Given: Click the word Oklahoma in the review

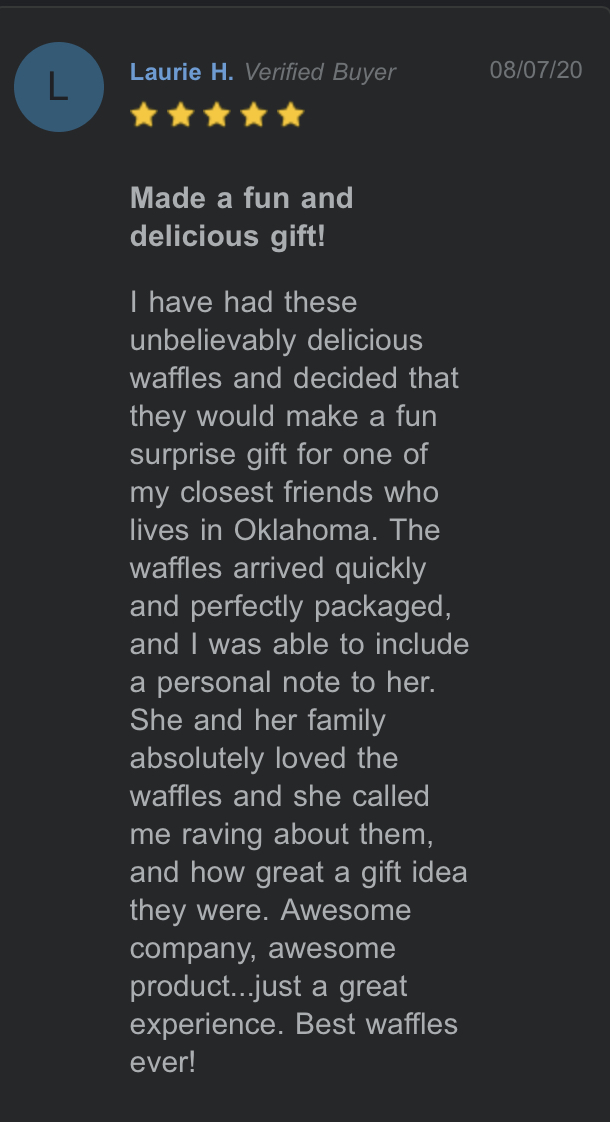Looking at the screenshot, I should 305,530.
